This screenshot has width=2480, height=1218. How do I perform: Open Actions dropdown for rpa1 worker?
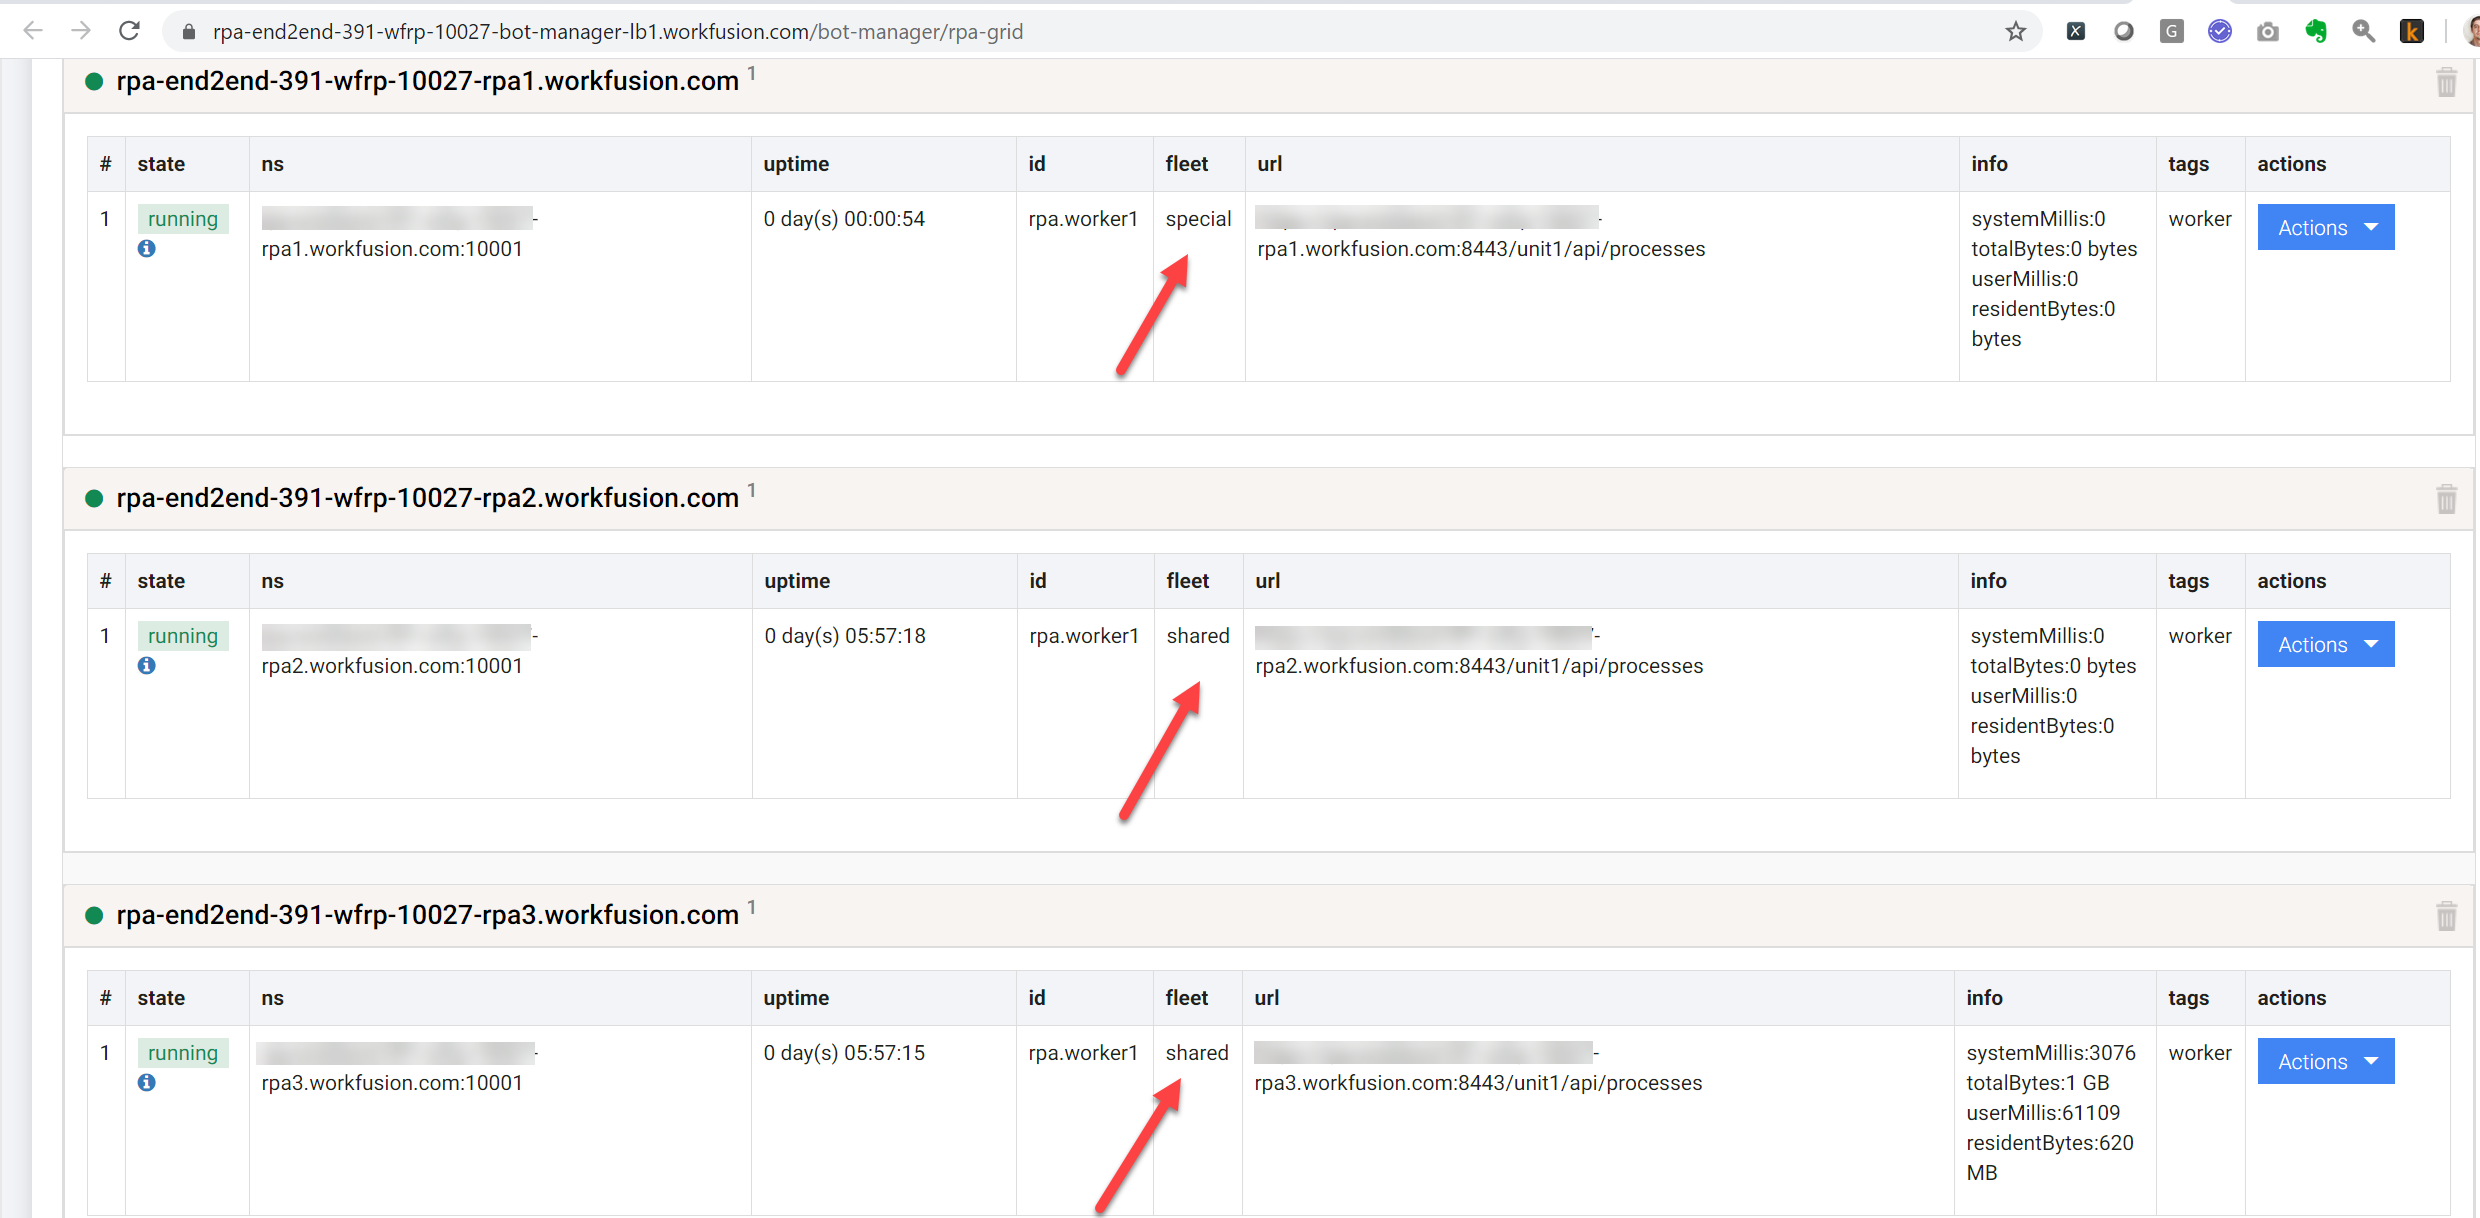(x=2326, y=228)
